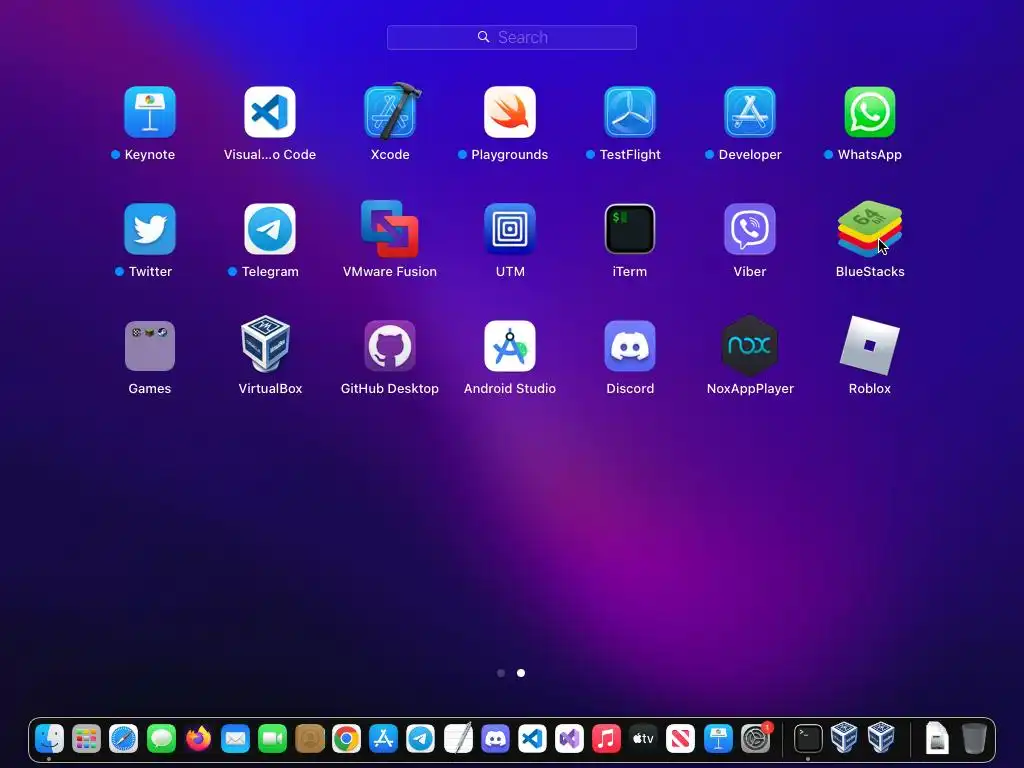Open Apple TV in the Dock
1024x768 pixels.
point(643,739)
